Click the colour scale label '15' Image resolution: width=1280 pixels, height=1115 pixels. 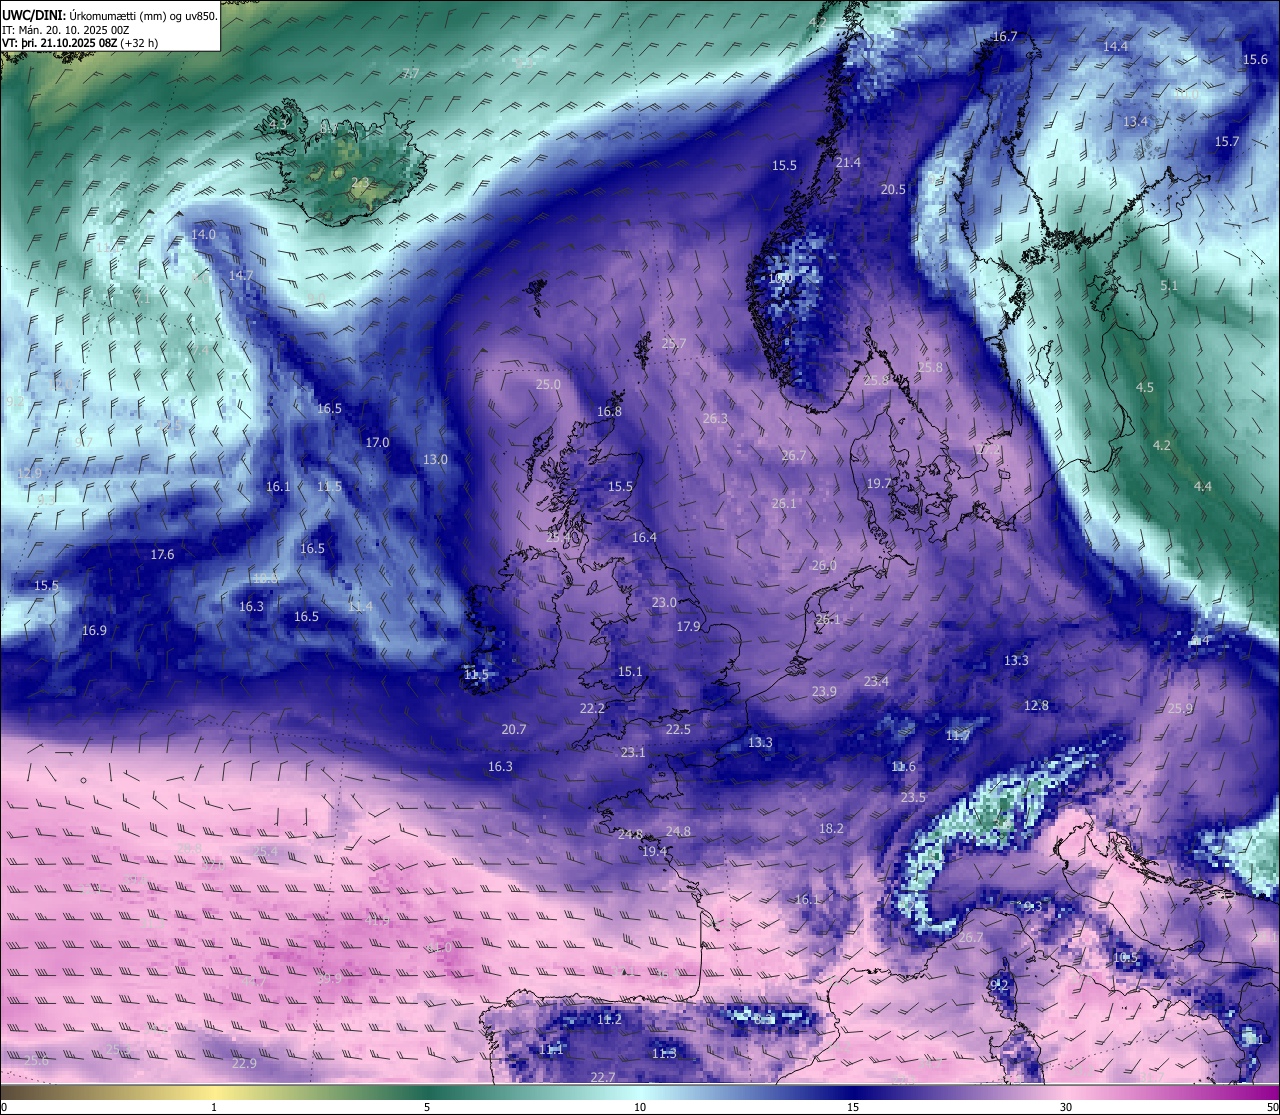click(x=853, y=1107)
